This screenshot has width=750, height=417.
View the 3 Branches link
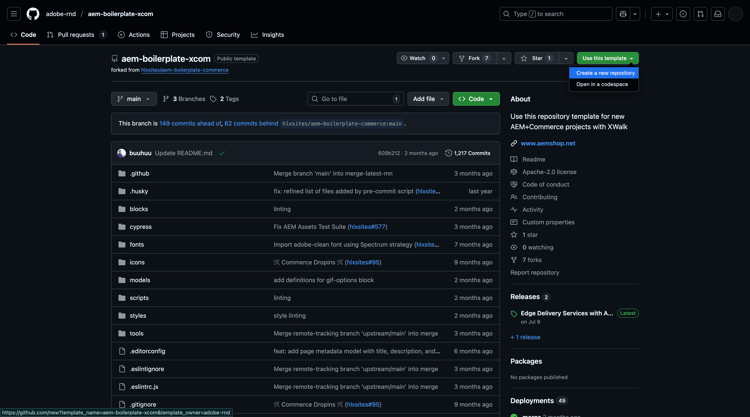pyautogui.click(x=184, y=99)
